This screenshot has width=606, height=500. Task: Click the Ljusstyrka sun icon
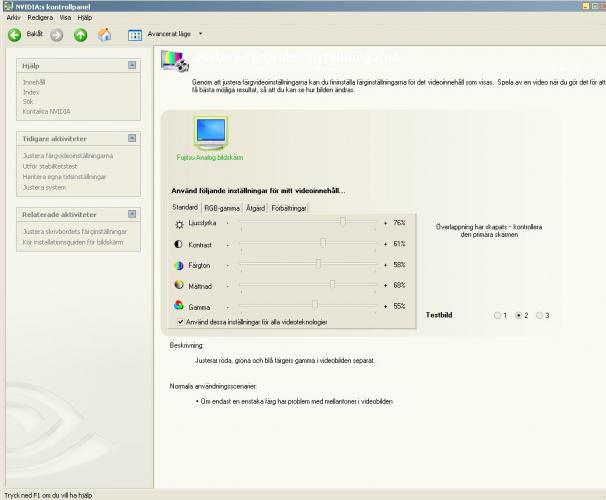point(179,223)
